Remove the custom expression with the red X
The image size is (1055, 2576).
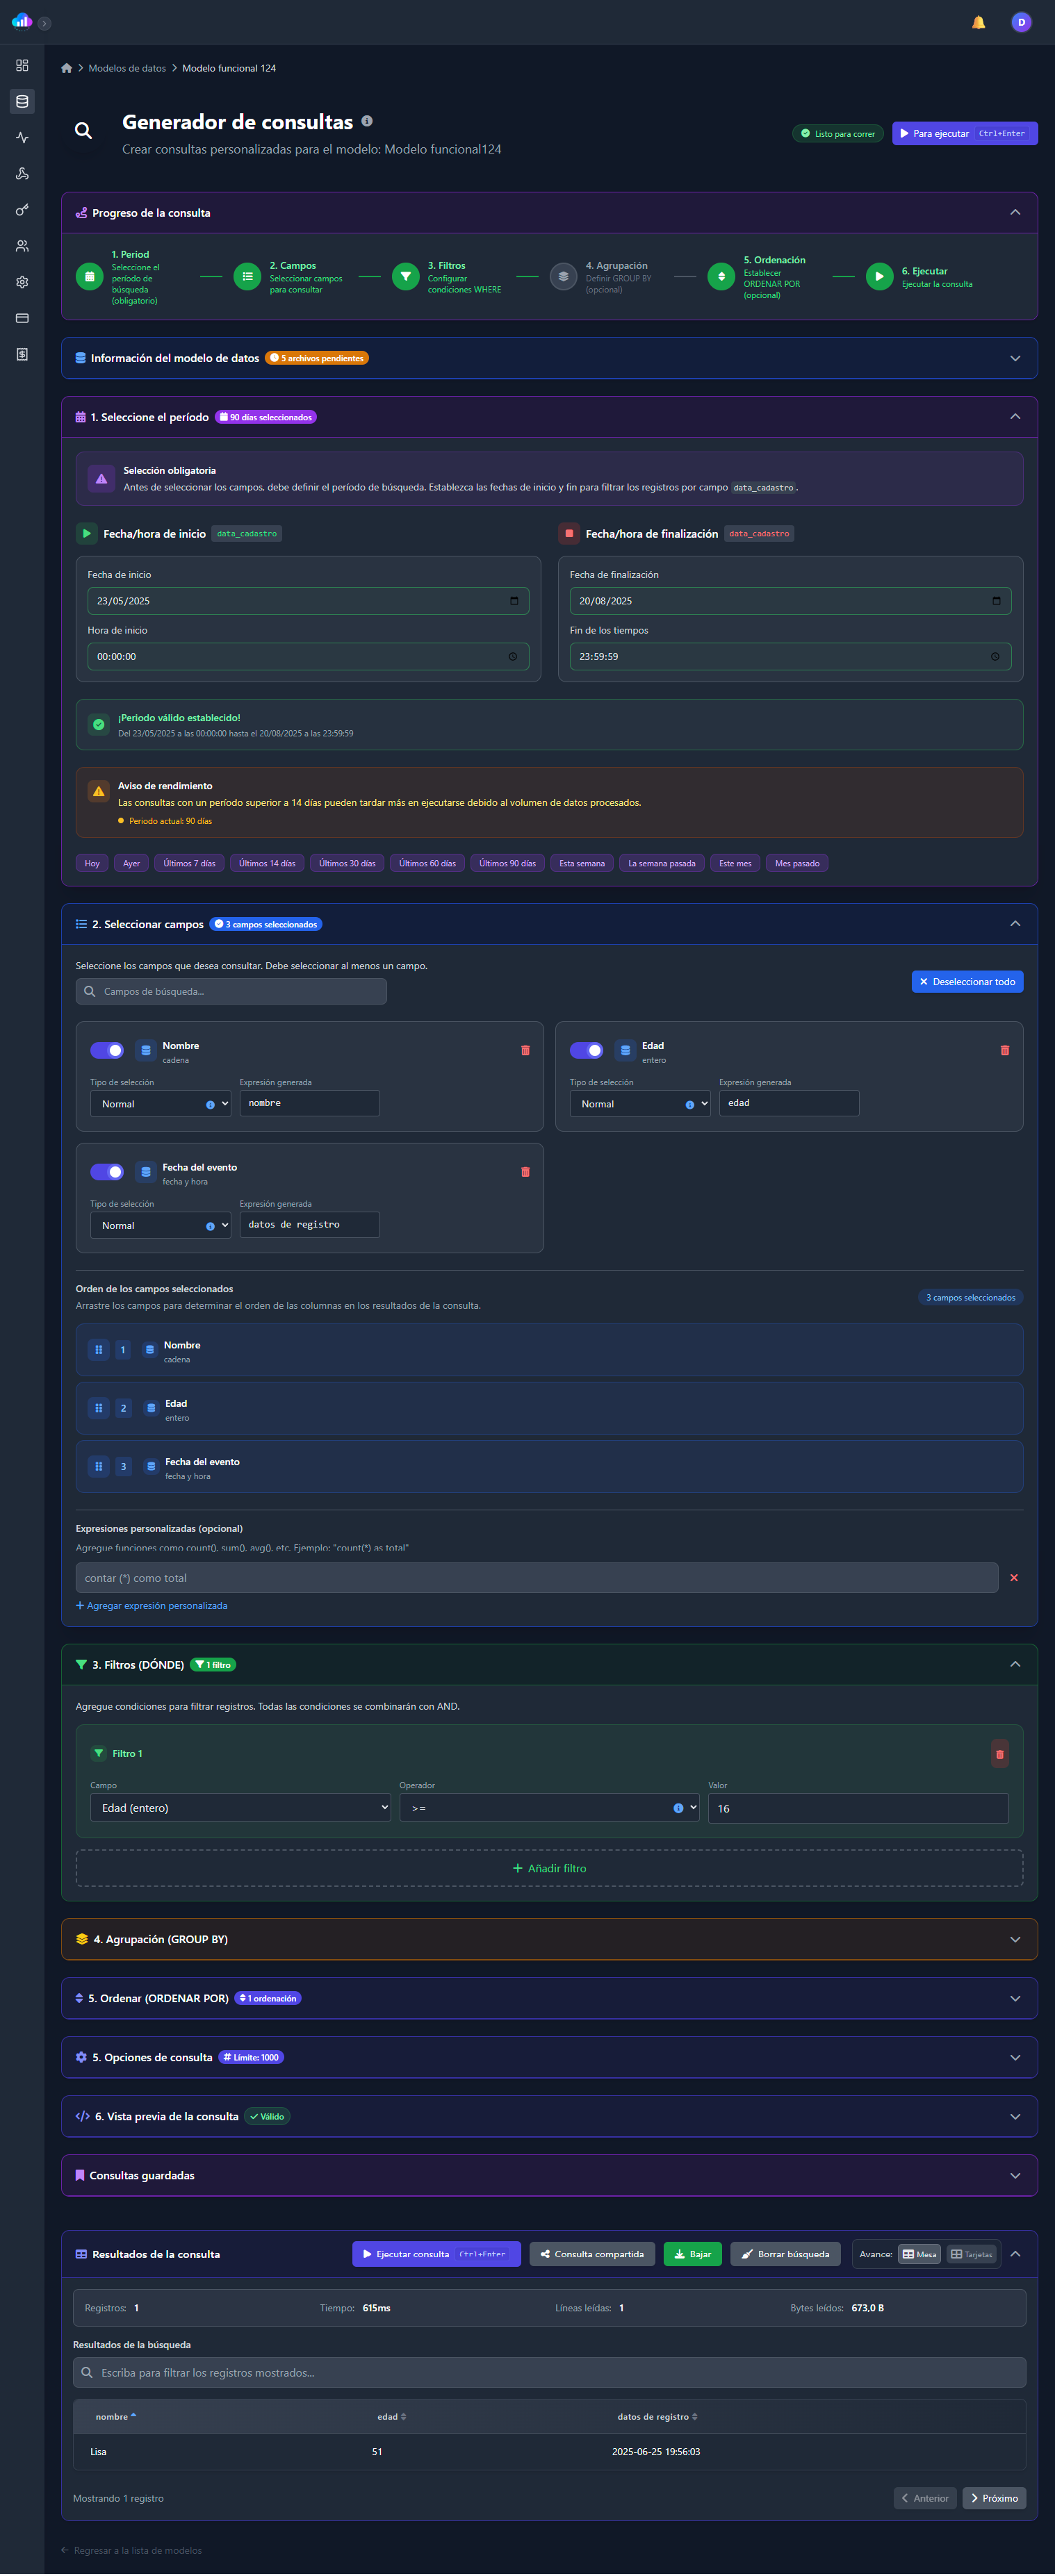pos(1013,1577)
